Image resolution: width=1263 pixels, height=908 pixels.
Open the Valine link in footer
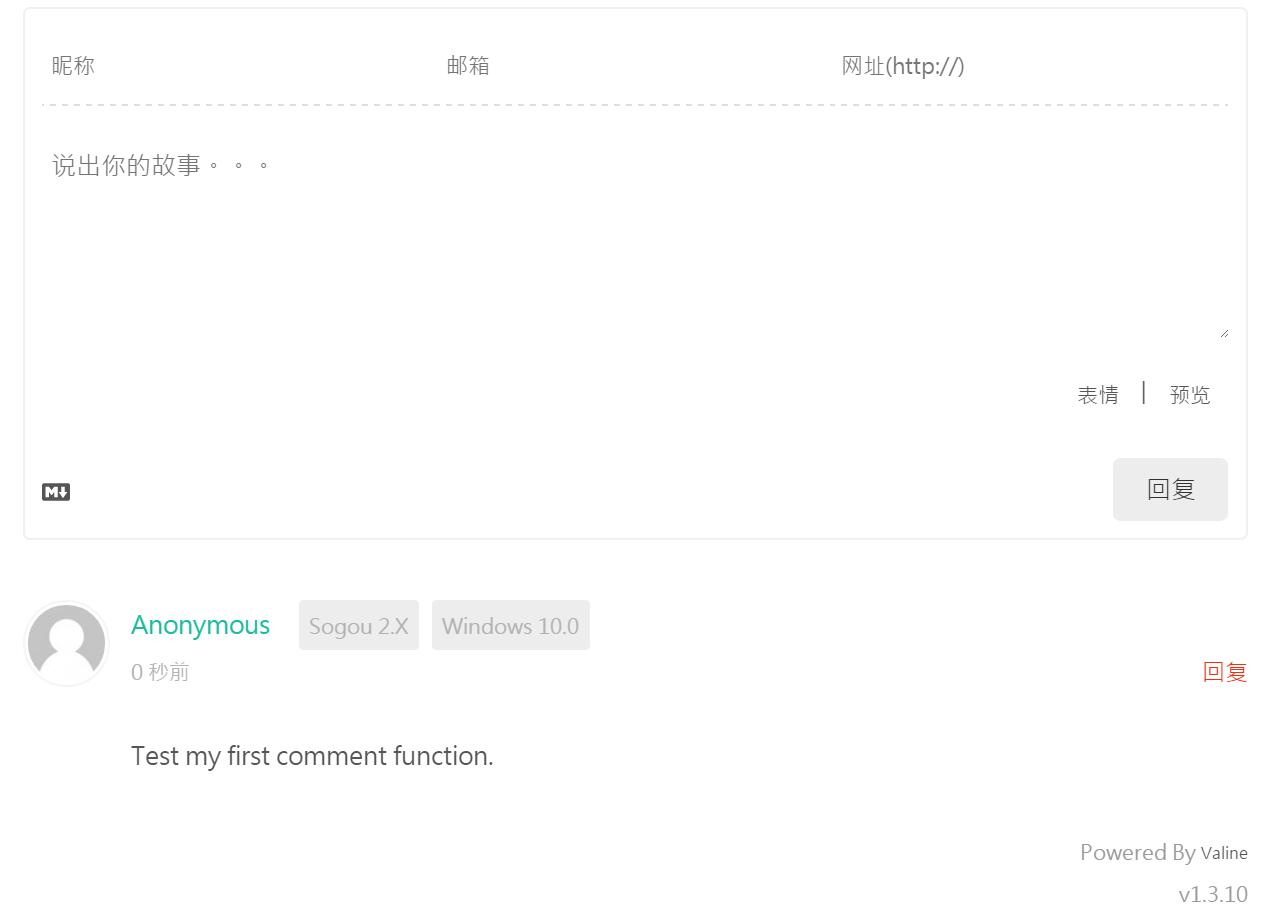(1224, 853)
